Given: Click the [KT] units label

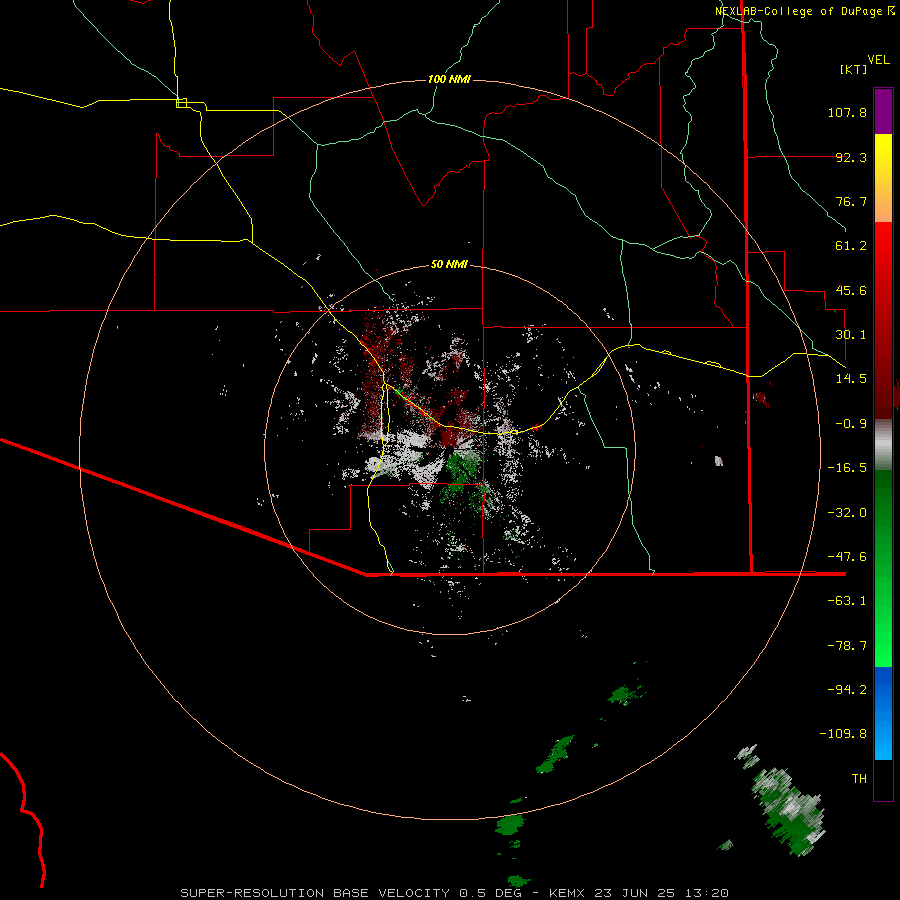Looking at the screenshot, I should click(854, 69).
